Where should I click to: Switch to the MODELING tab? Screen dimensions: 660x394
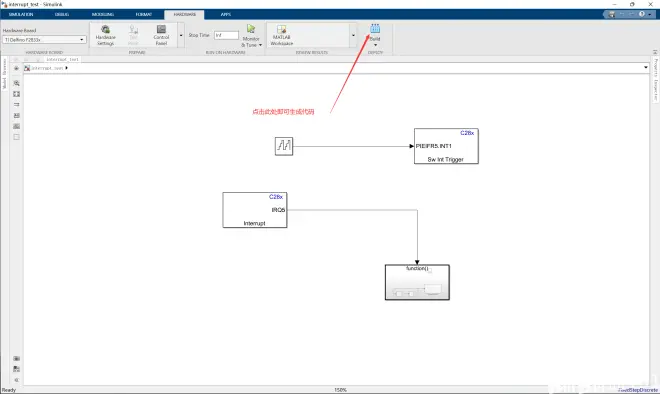pyautogui.click(x=103, y=14)
